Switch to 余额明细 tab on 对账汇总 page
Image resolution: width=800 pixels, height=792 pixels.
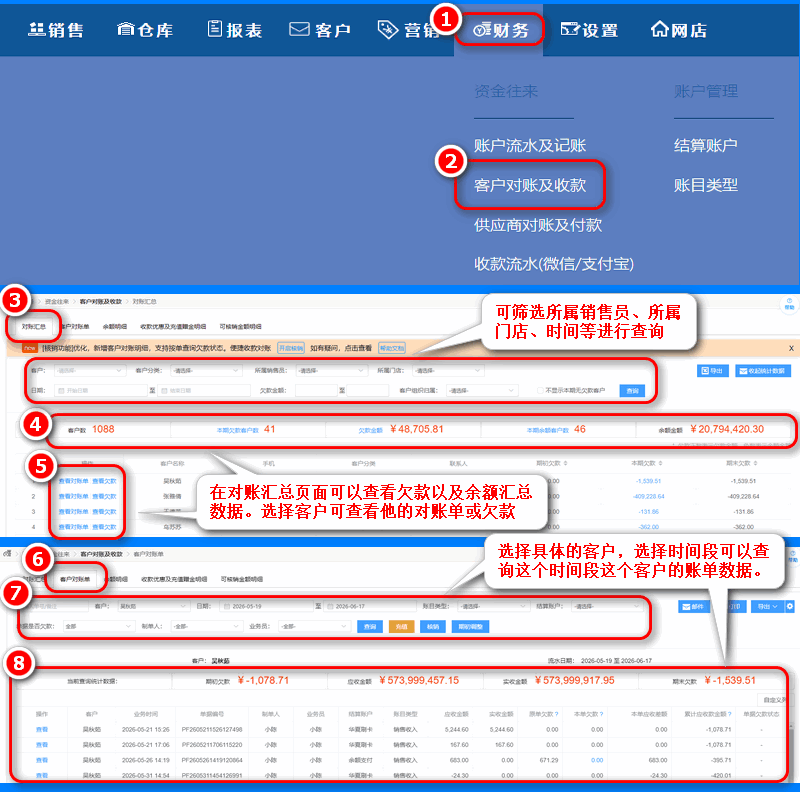tap(115, 327)
